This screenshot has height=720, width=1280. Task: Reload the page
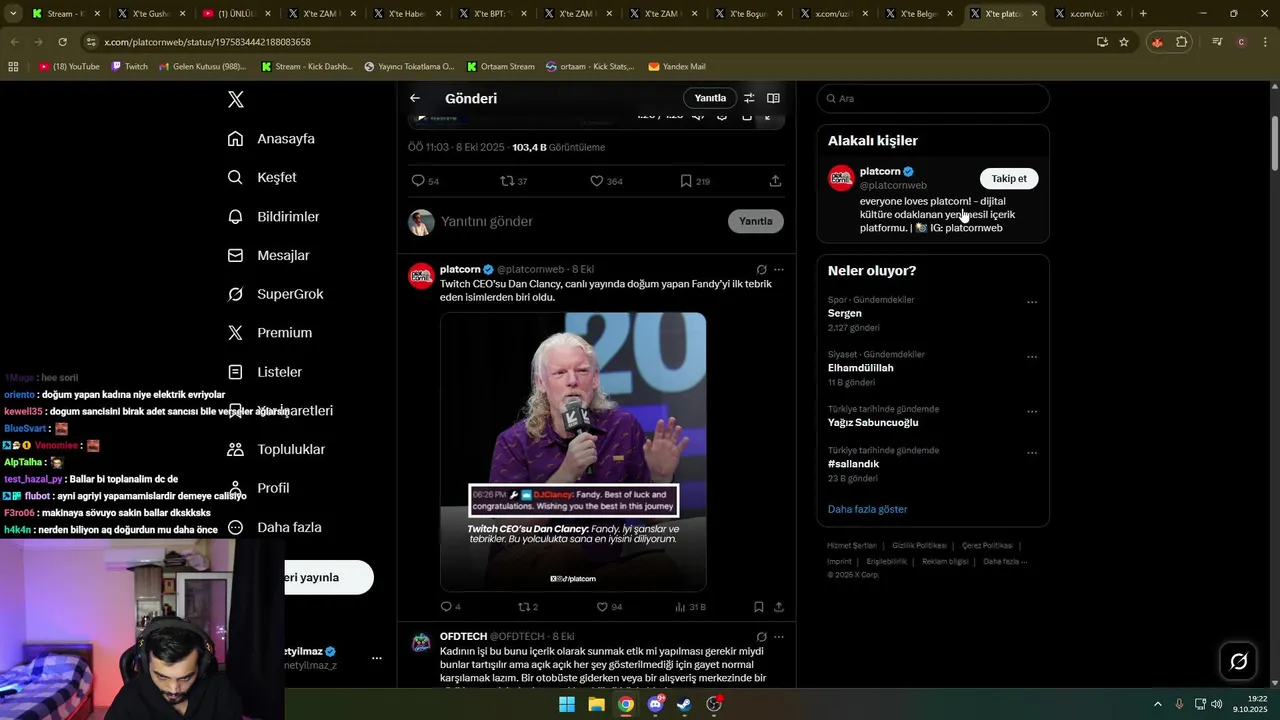click(x=62, y=42)
